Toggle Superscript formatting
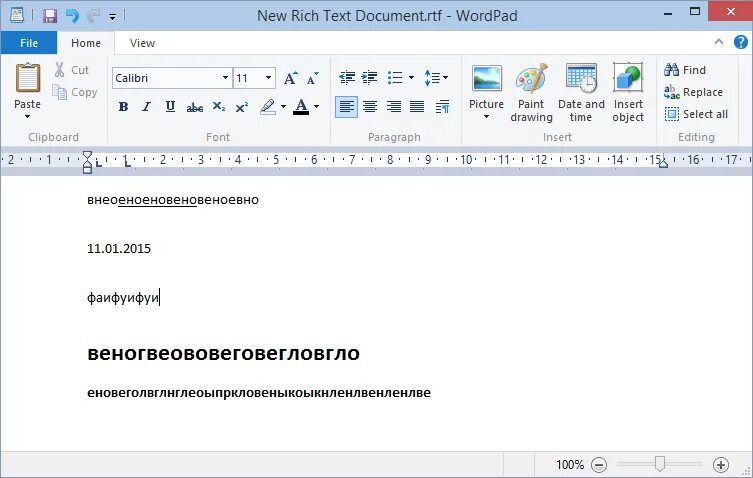753x478 pixels. (x=242, y=107)
